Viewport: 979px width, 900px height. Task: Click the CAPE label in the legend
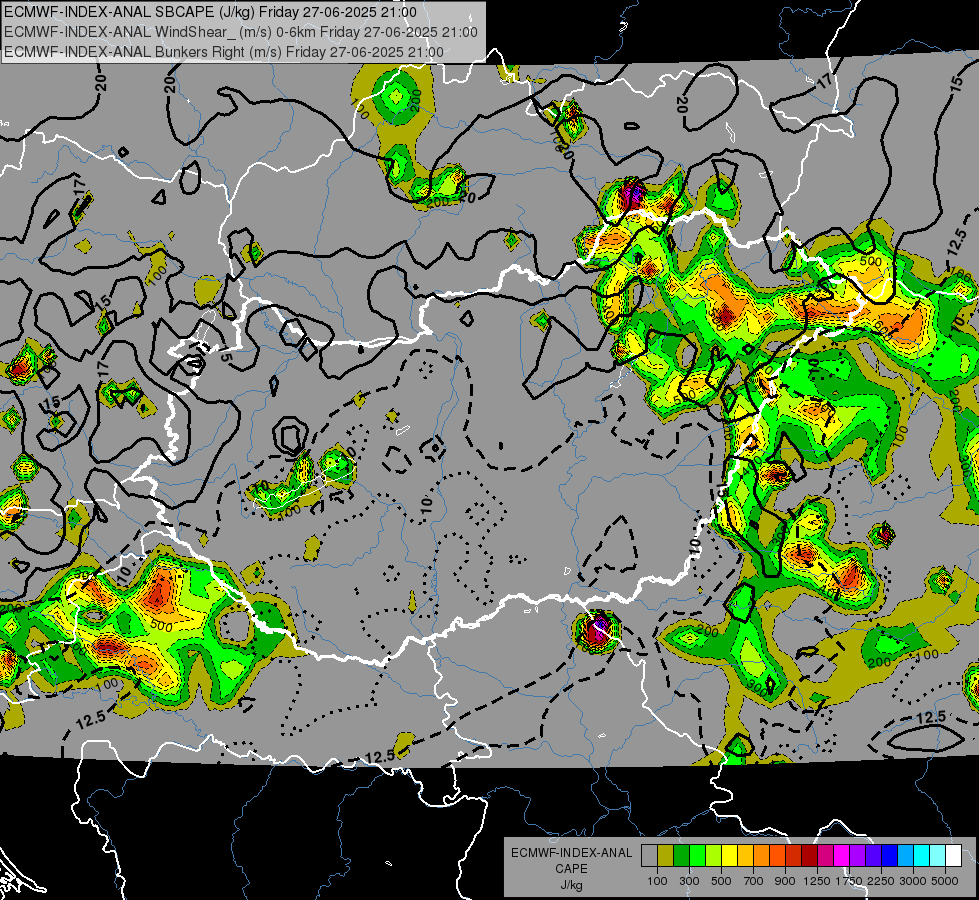[571, 869]
